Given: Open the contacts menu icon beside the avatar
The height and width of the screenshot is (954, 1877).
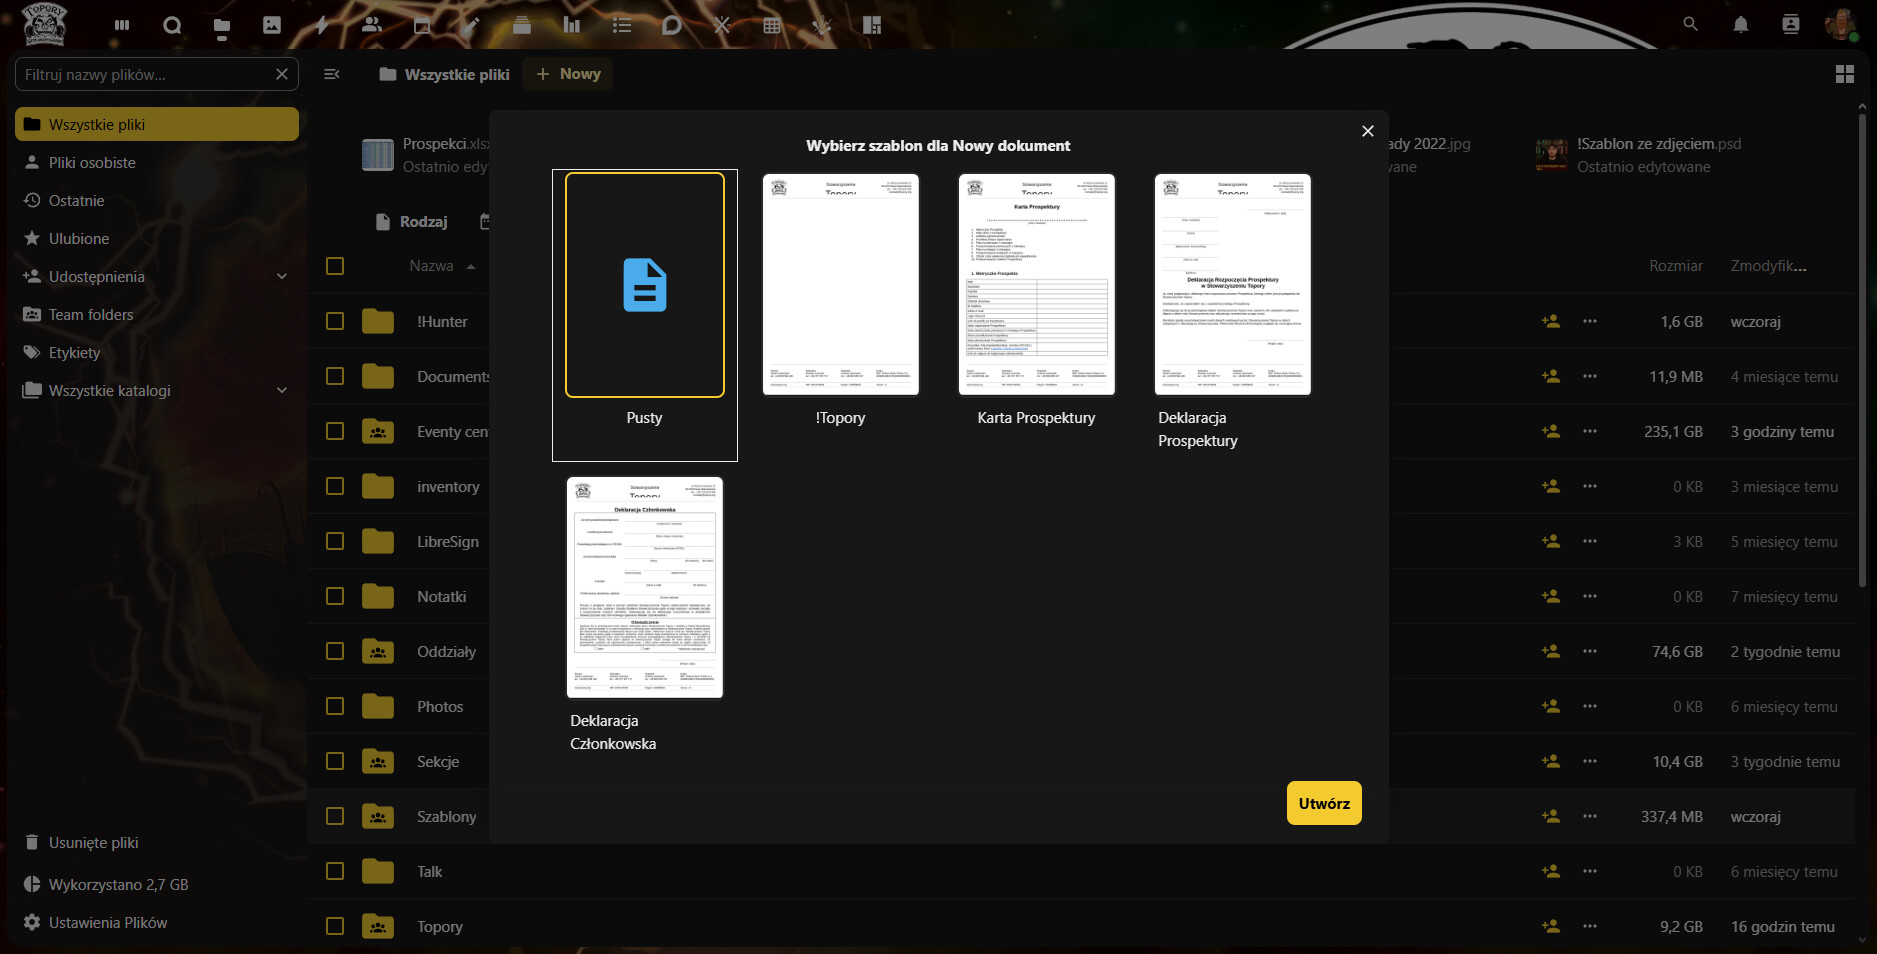Looking at the screenshot, I should (1791, 24).
